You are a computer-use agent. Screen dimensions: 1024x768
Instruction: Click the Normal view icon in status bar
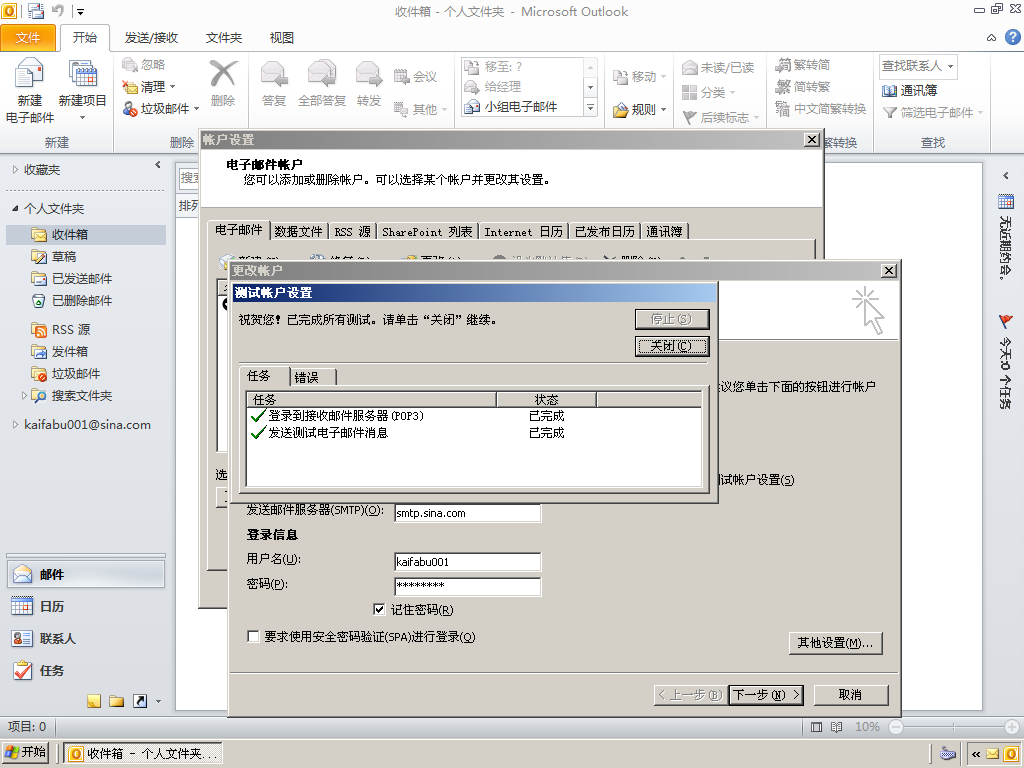816,727
